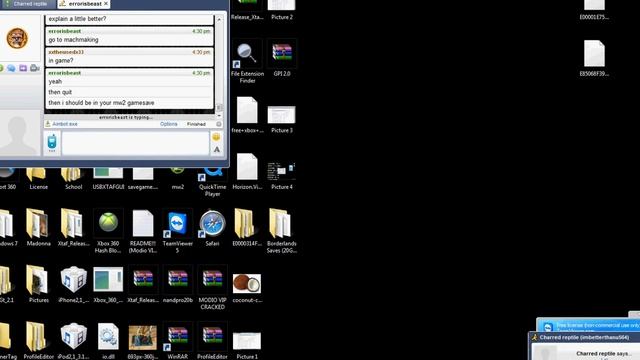Click the TeamViewer free license notification
Viewport: 640px width, 360px height.
click(588, 325)
